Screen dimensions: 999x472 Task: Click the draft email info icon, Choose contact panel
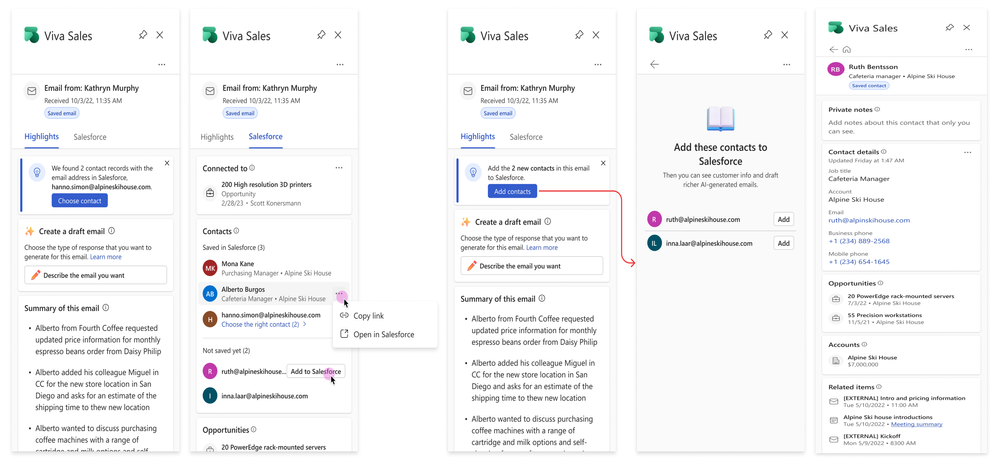click(x=111, y=231)
